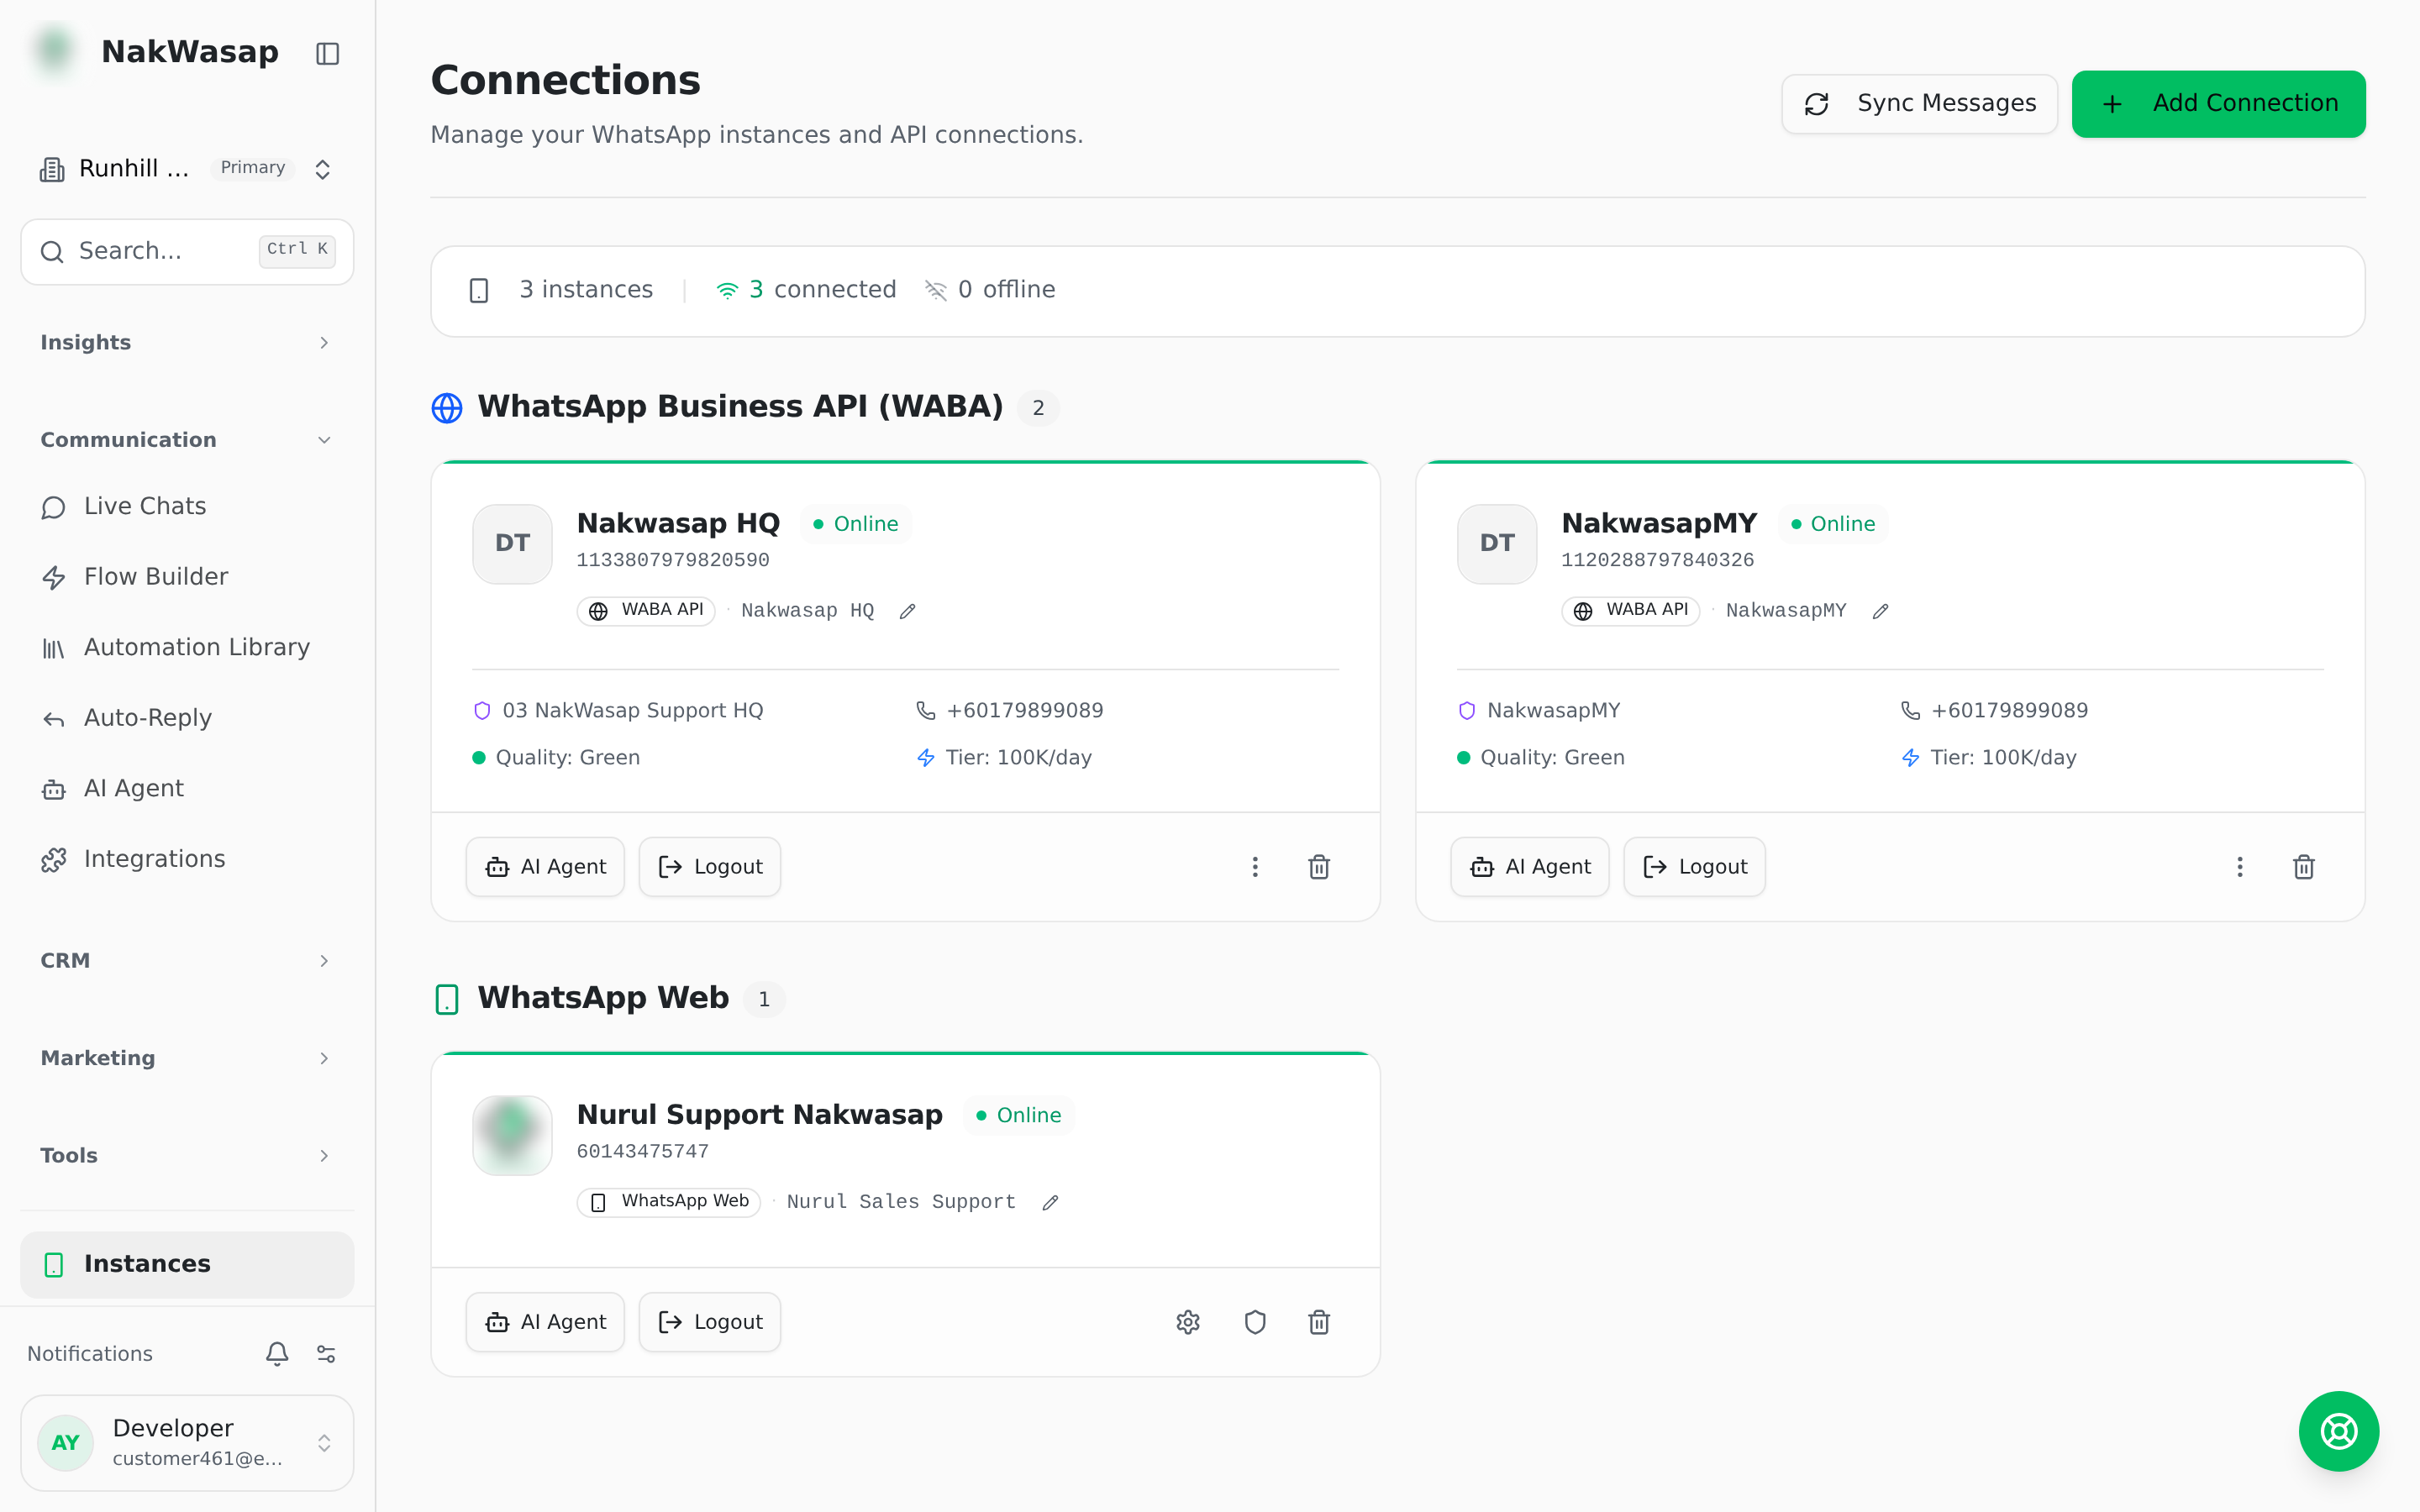Logout Nakwasap HQ instance
The image size is (2420, 1512).
(x=710, y=867)
